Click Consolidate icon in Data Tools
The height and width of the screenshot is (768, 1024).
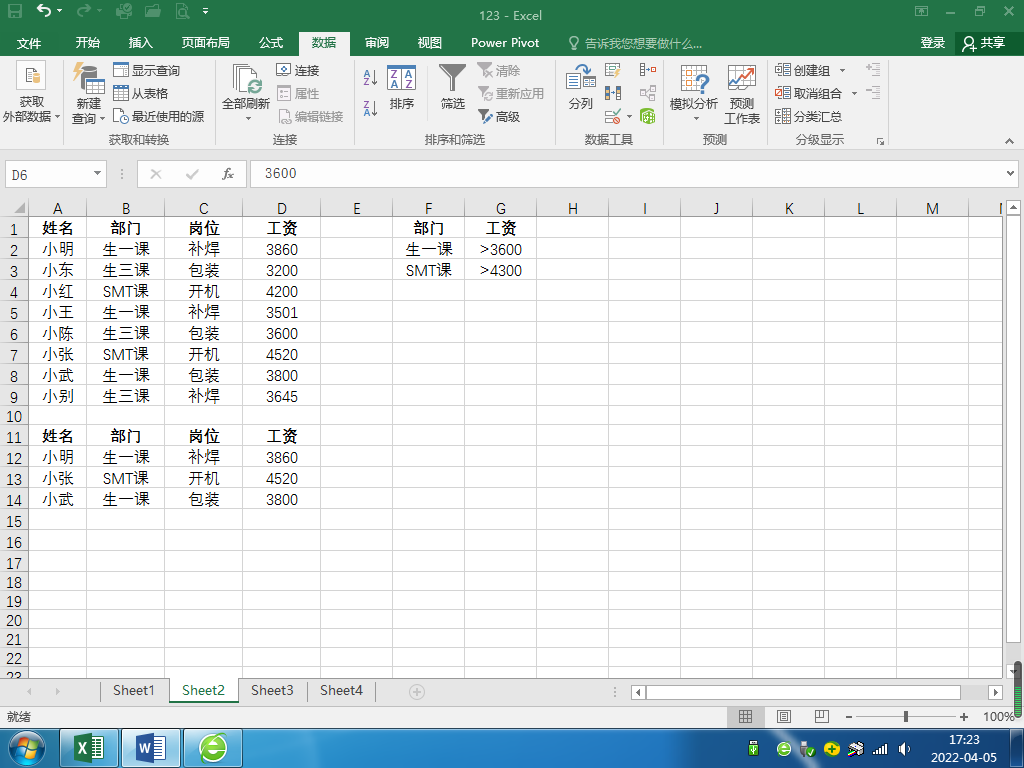coord(648,70)
